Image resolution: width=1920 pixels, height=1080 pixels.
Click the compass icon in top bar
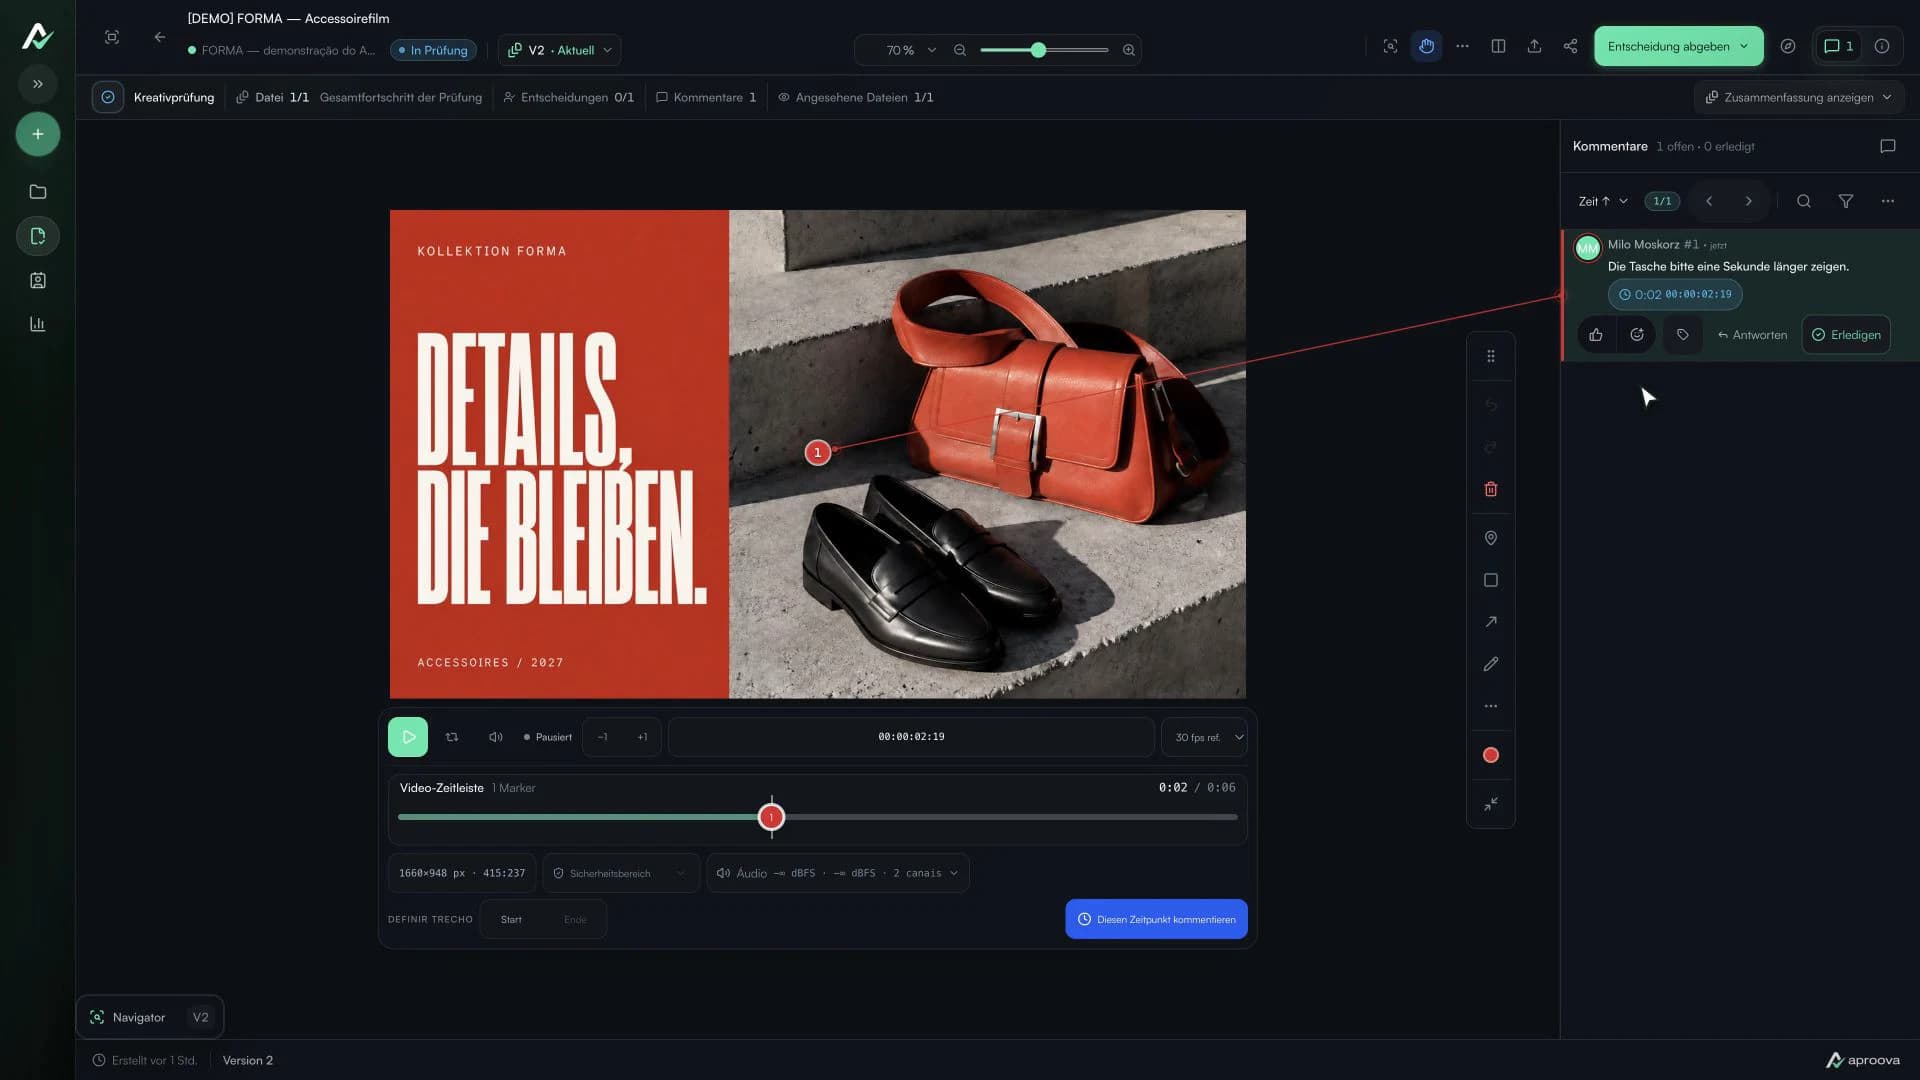coord(1788,46)
